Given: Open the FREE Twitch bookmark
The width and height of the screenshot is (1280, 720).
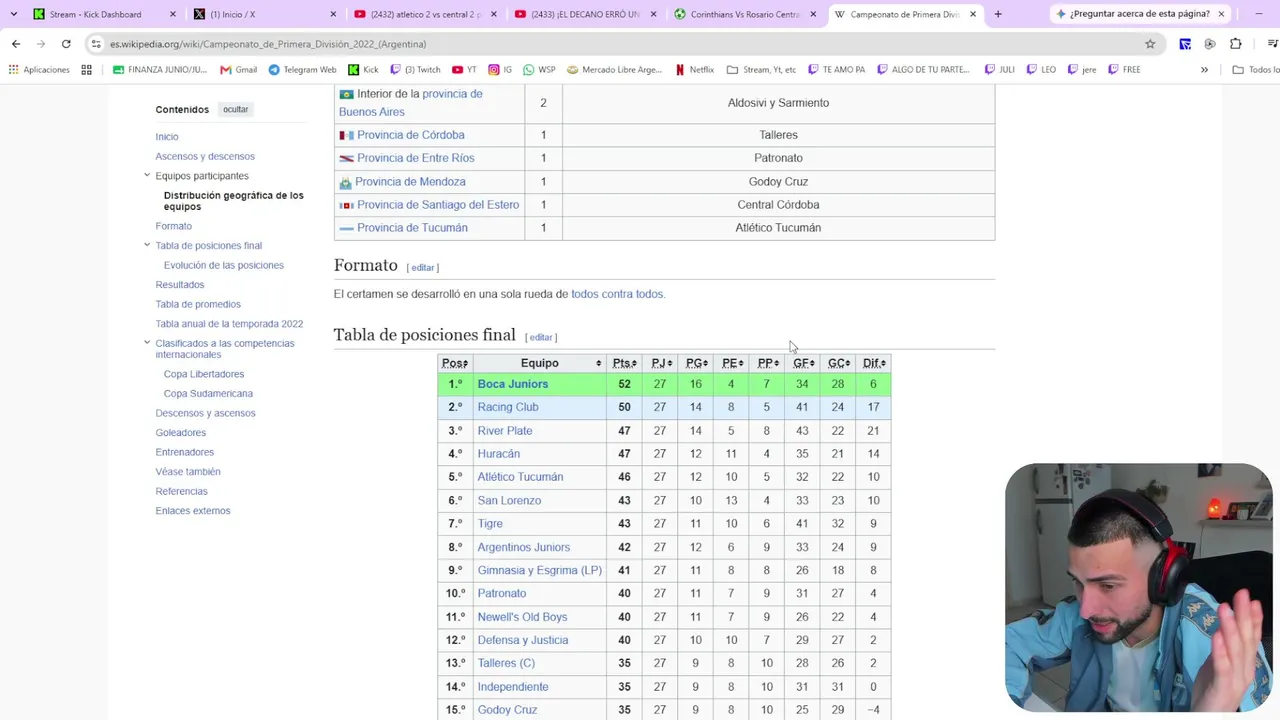Looking at the screenshot, I should [1124, 70].
